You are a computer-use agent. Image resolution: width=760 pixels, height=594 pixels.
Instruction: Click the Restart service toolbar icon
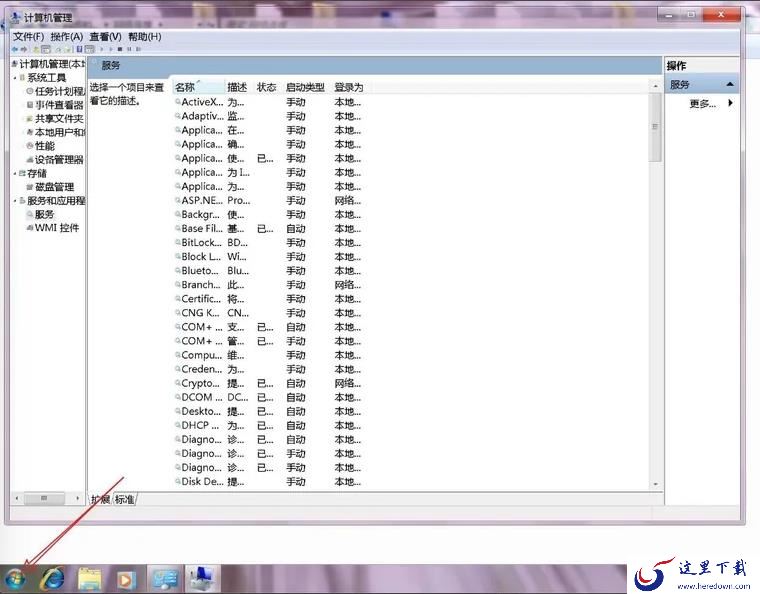[139, 49]
